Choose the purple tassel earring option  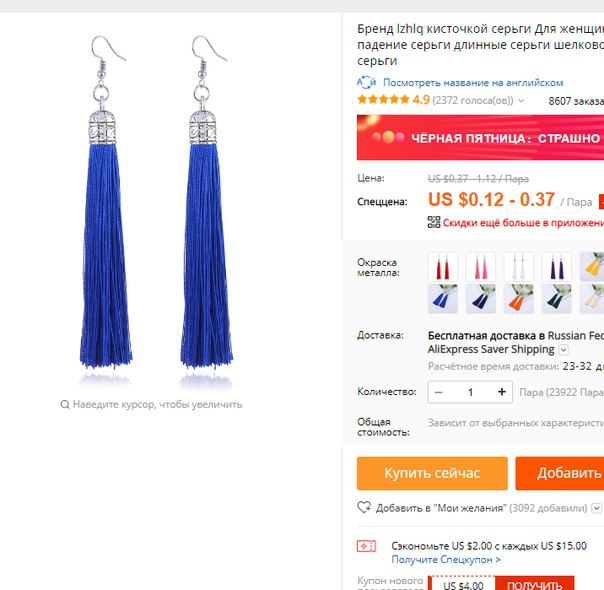(557, 267)
